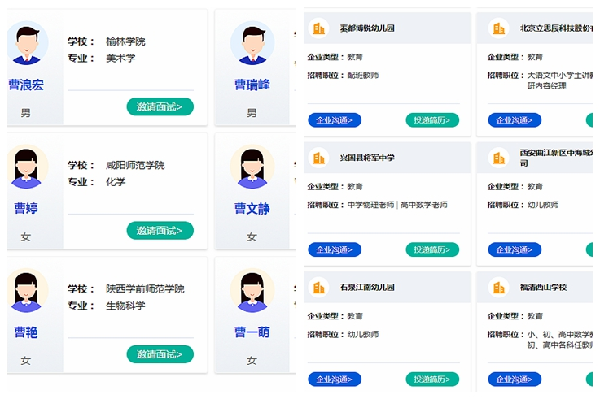Click 企业沟通 for 福清西山学校
The width and height of the screenshot is (600, 399).
coord(514,379)
